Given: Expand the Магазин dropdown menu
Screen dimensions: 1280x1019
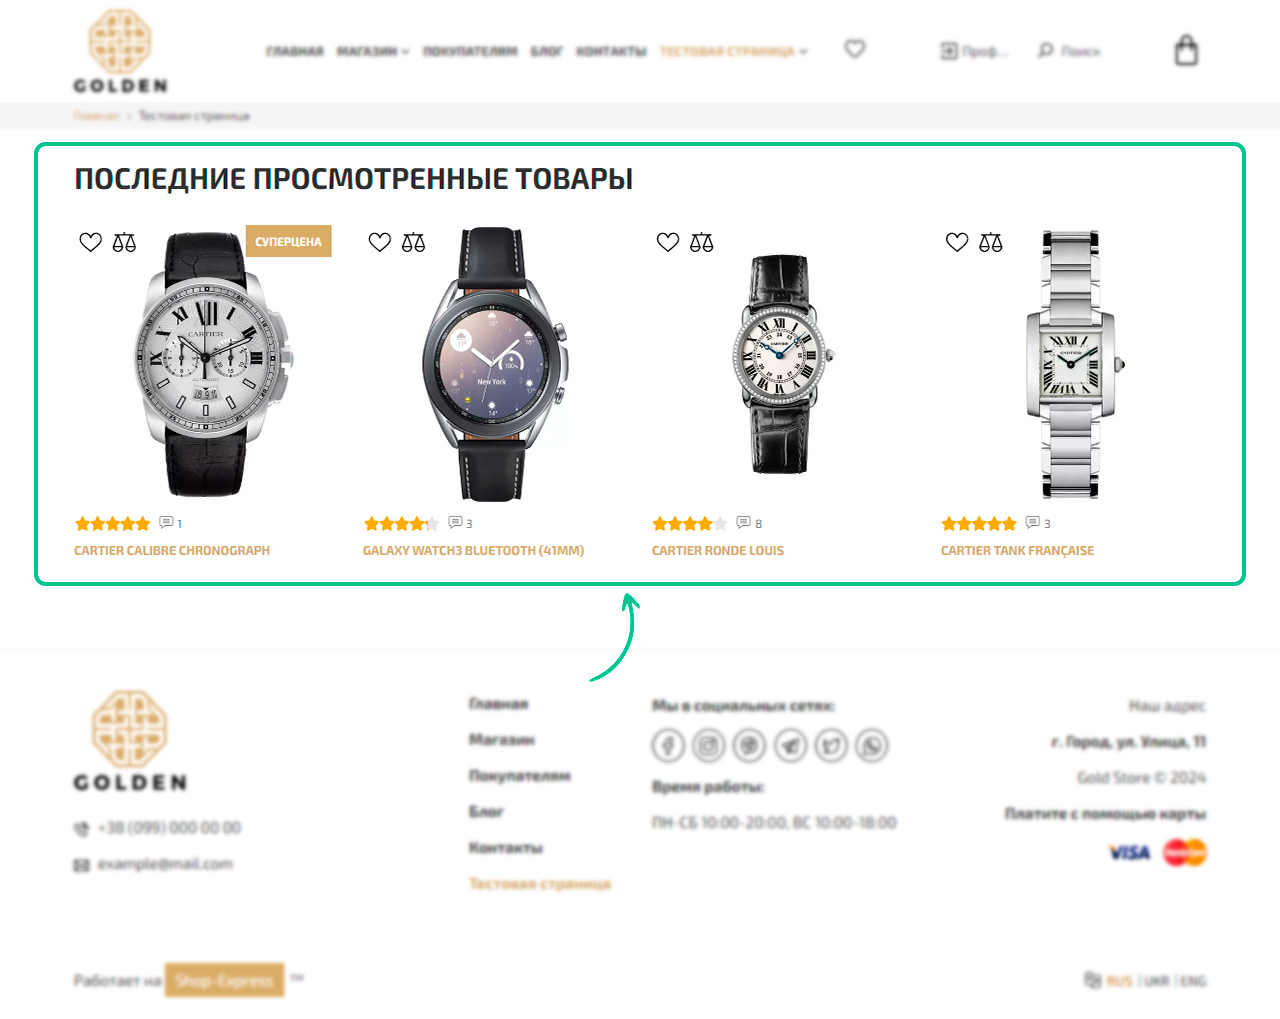Looking at the screenshot, I should click(373, 51).
